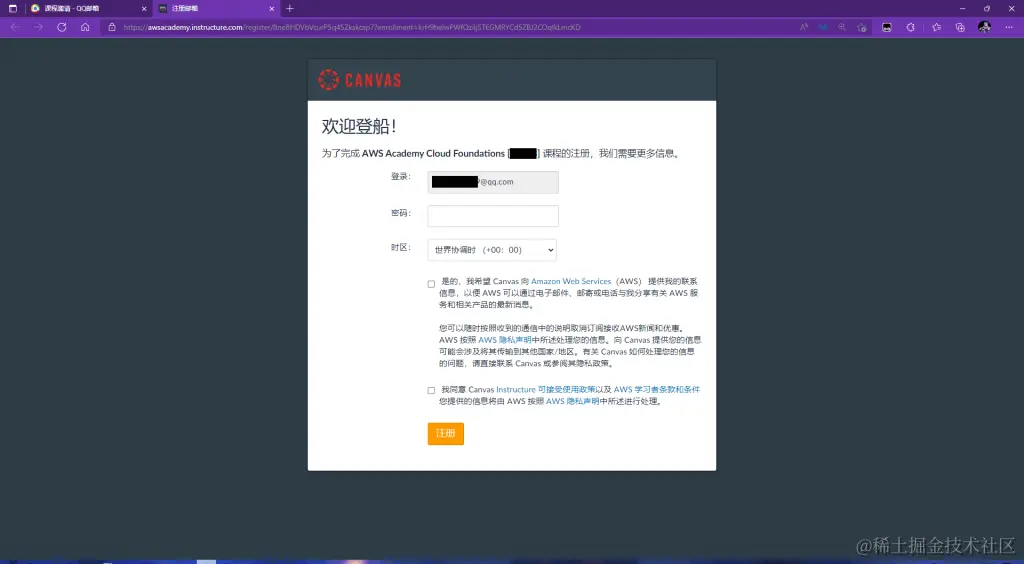Open a new tab with plus icon

point(290,8)
